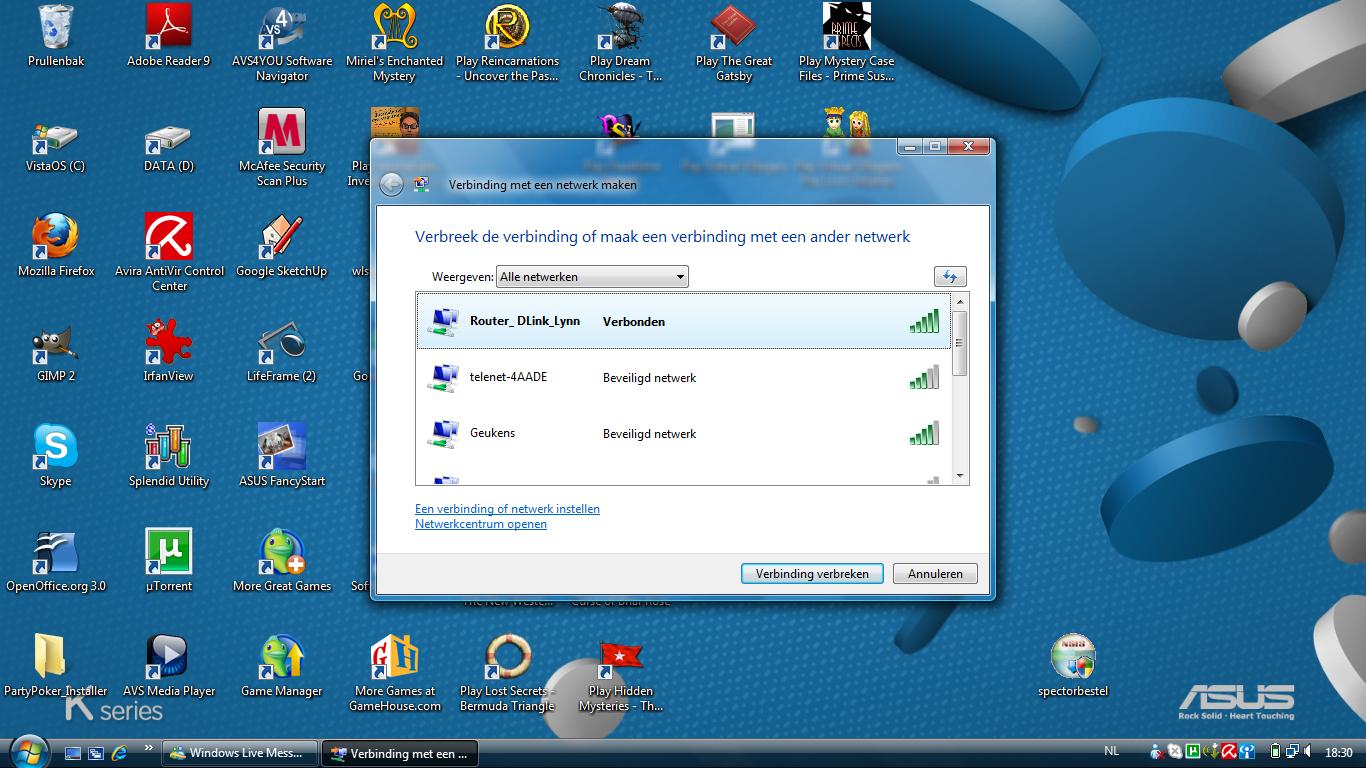The height and width of the screenshot is (768, 1366).
Task: Click the wireless network tray icon
Action: coord(1247,753)
